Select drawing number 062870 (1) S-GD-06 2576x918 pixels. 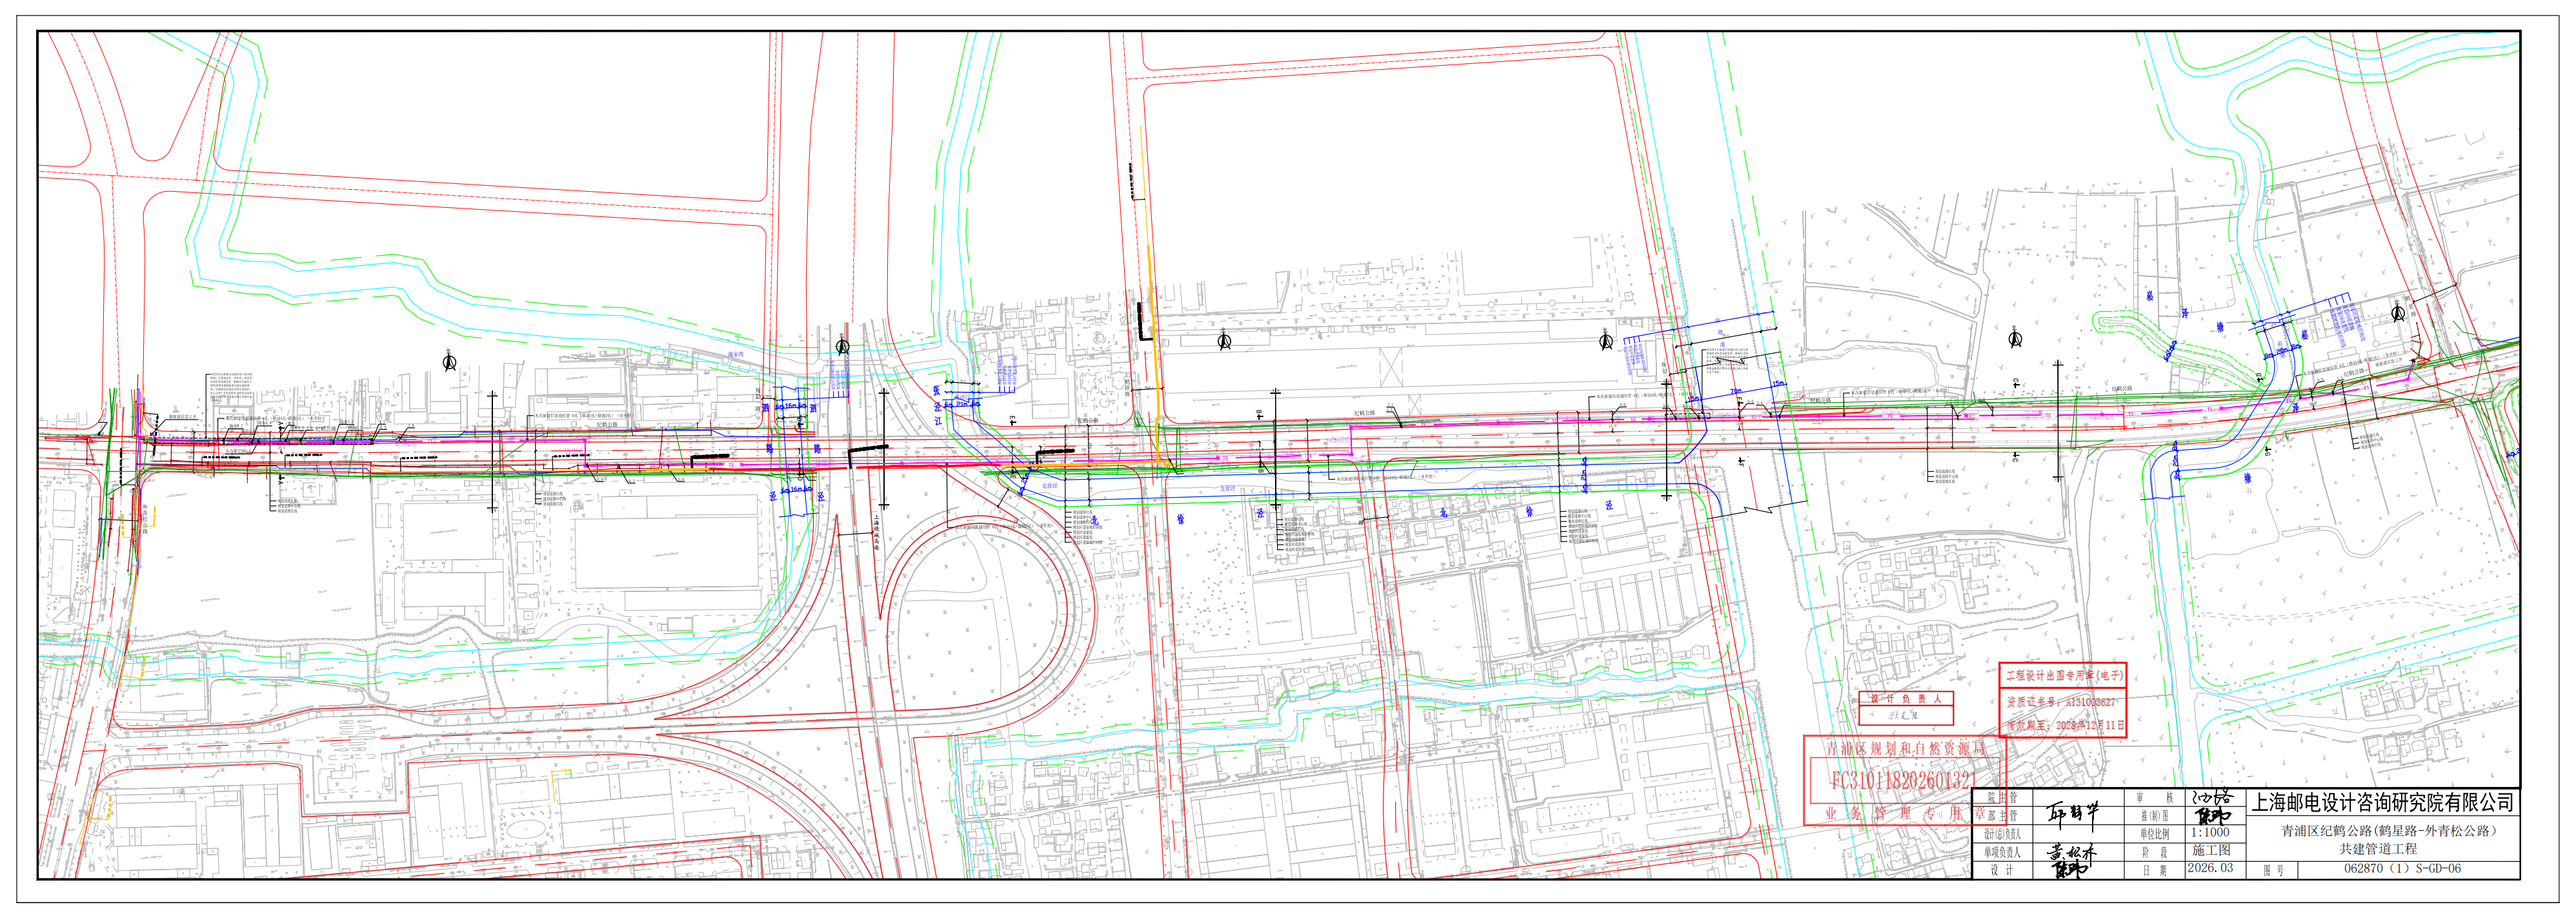[x=2404, y=869]
